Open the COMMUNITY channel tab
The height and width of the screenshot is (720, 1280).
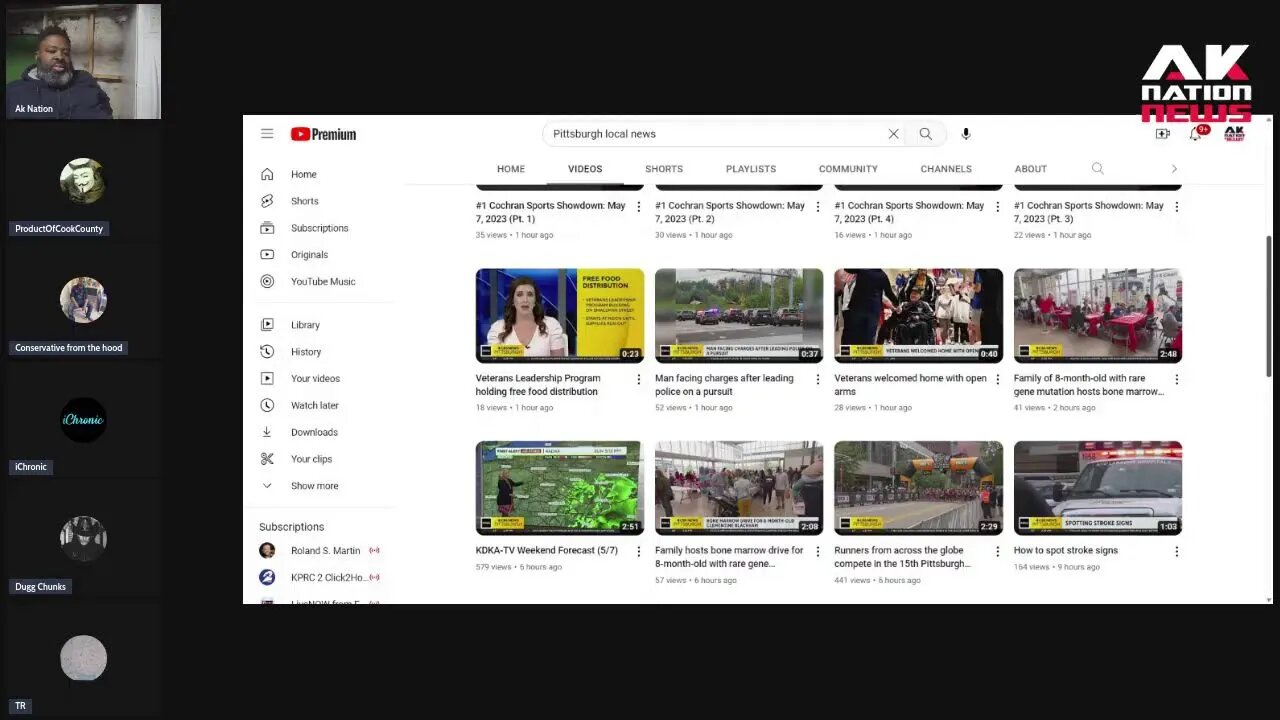pos(848,169)
